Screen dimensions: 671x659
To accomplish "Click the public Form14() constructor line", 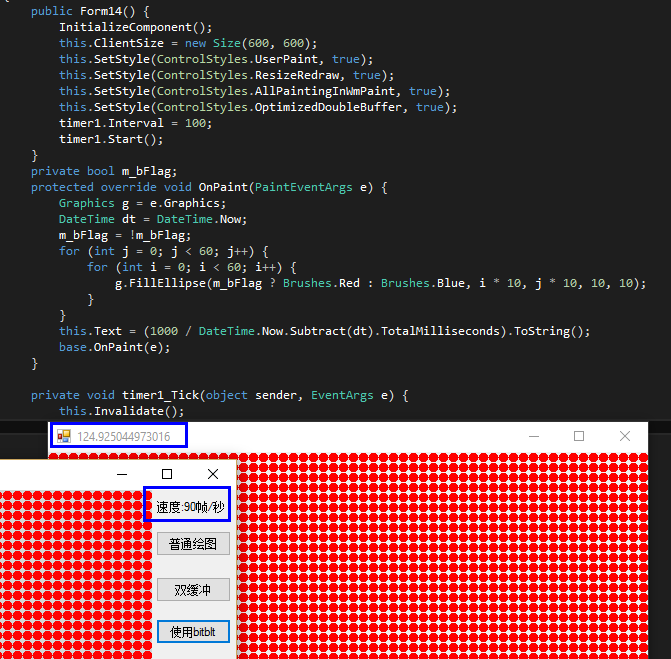I will tap(90, 11).
